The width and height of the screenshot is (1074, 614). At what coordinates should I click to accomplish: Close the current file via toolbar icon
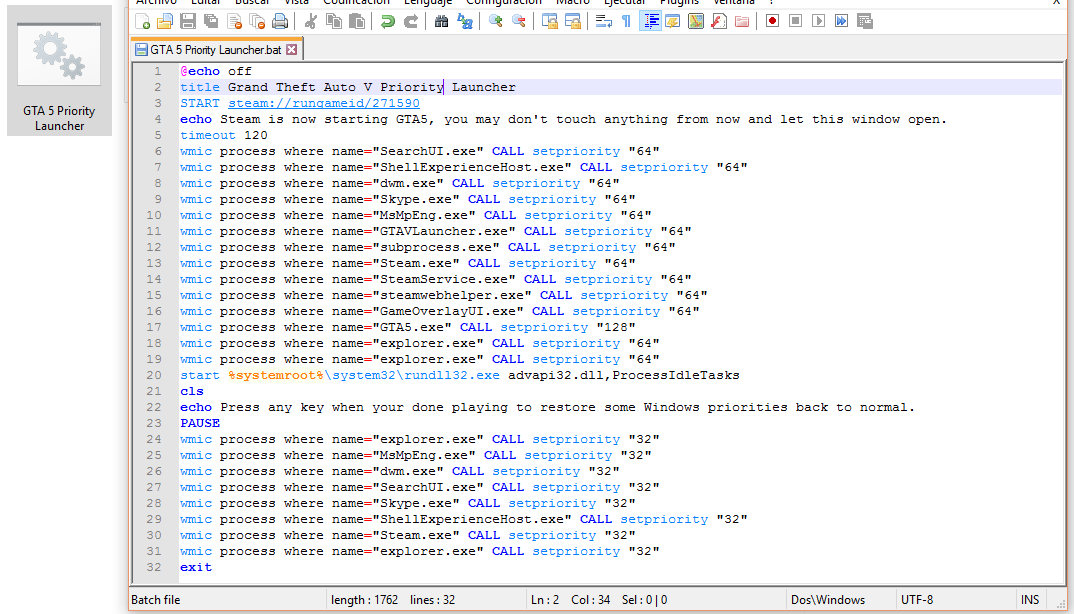pos(234,21)
